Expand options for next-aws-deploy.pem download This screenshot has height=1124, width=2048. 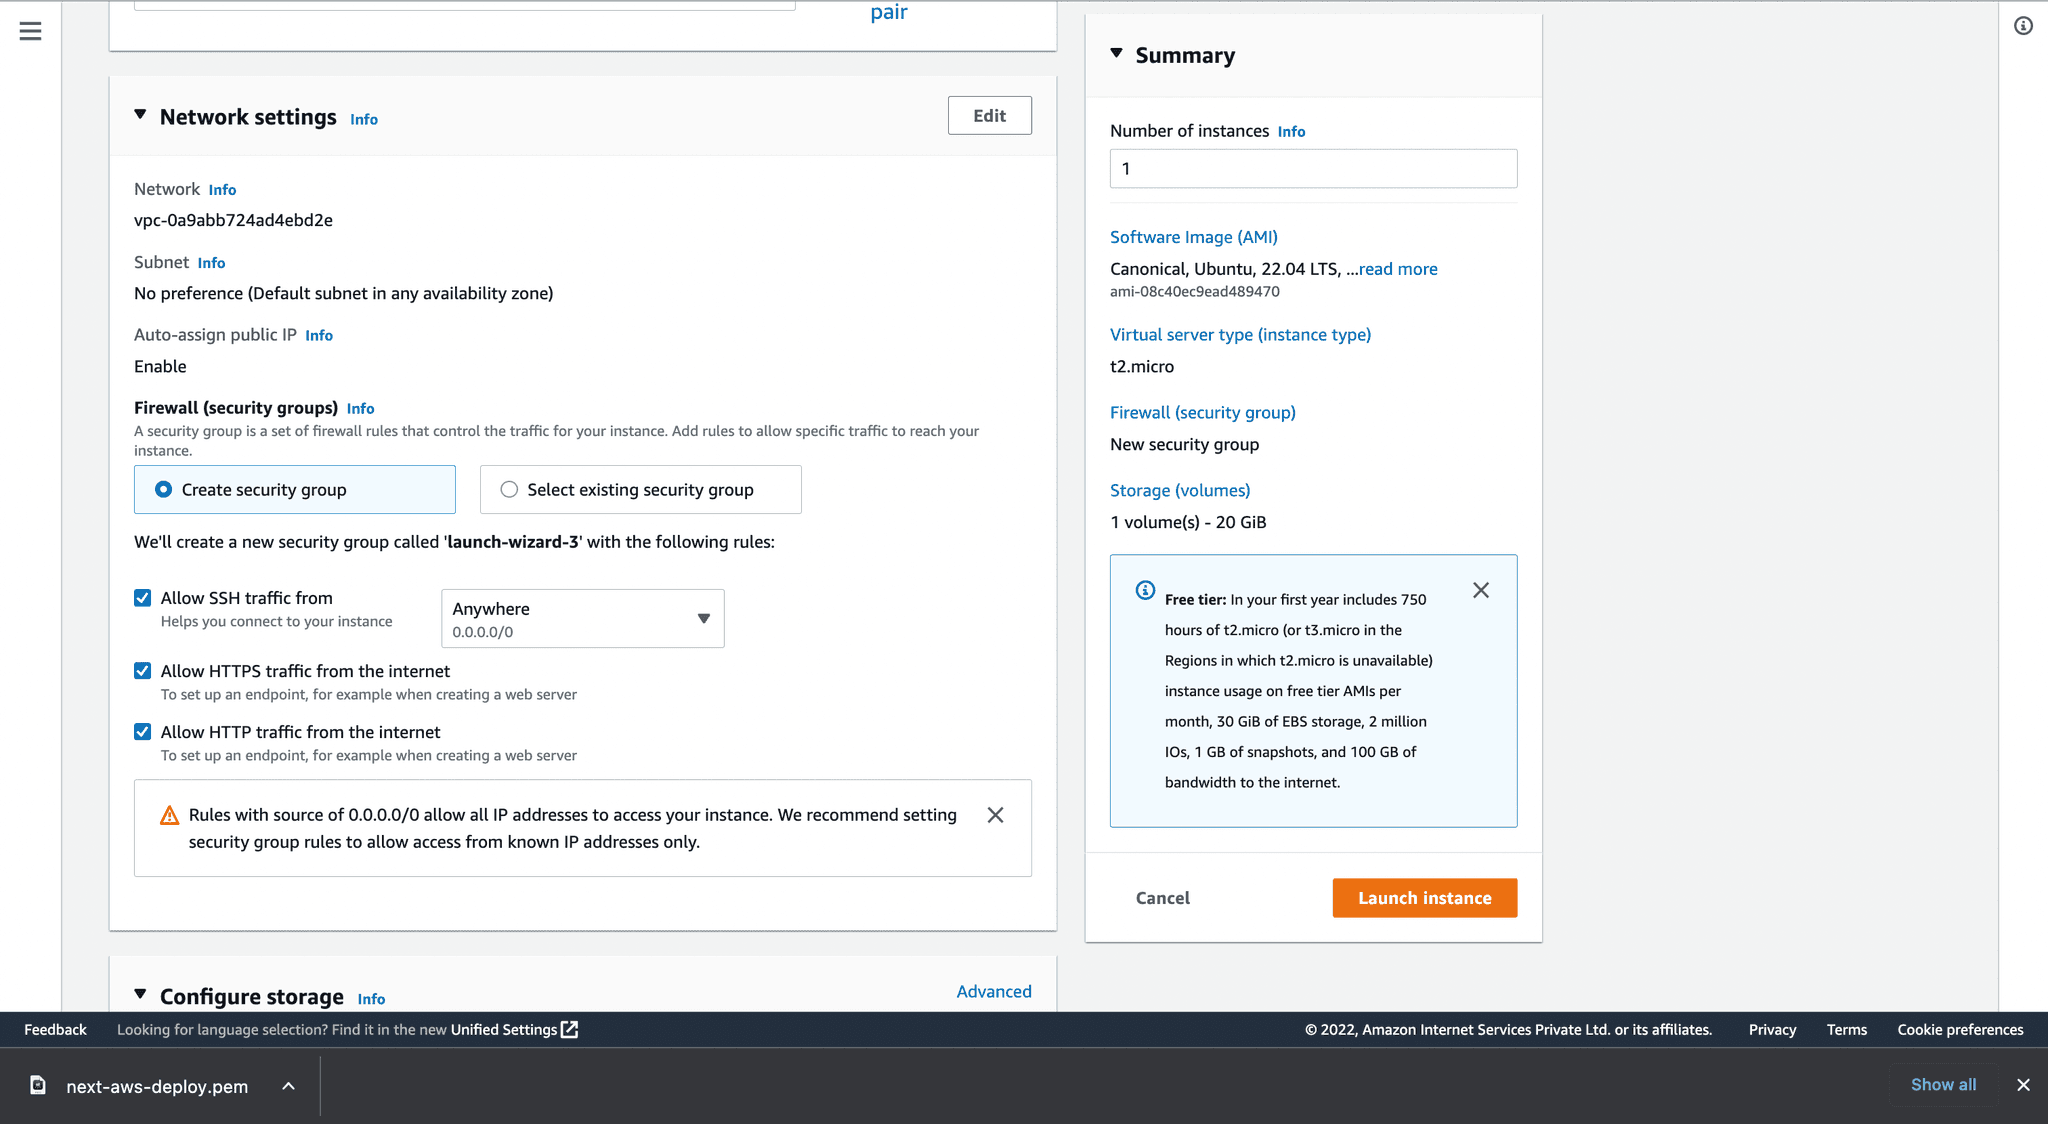point(288,1085)
